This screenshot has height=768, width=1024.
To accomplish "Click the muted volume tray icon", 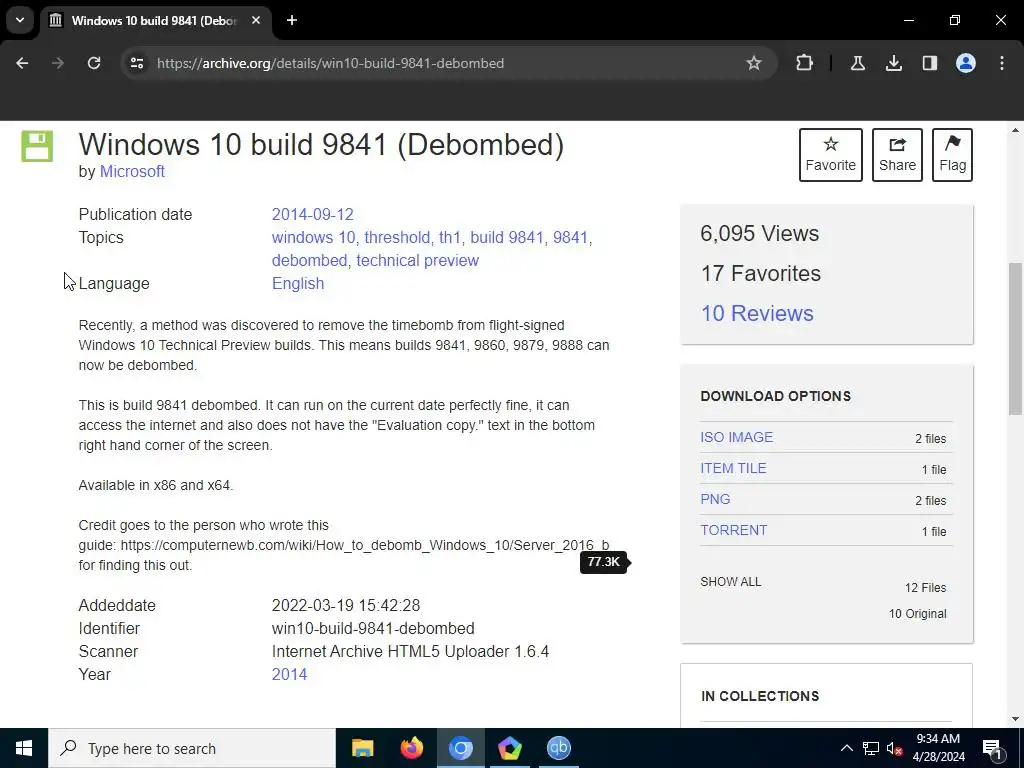I will (895, 748).
